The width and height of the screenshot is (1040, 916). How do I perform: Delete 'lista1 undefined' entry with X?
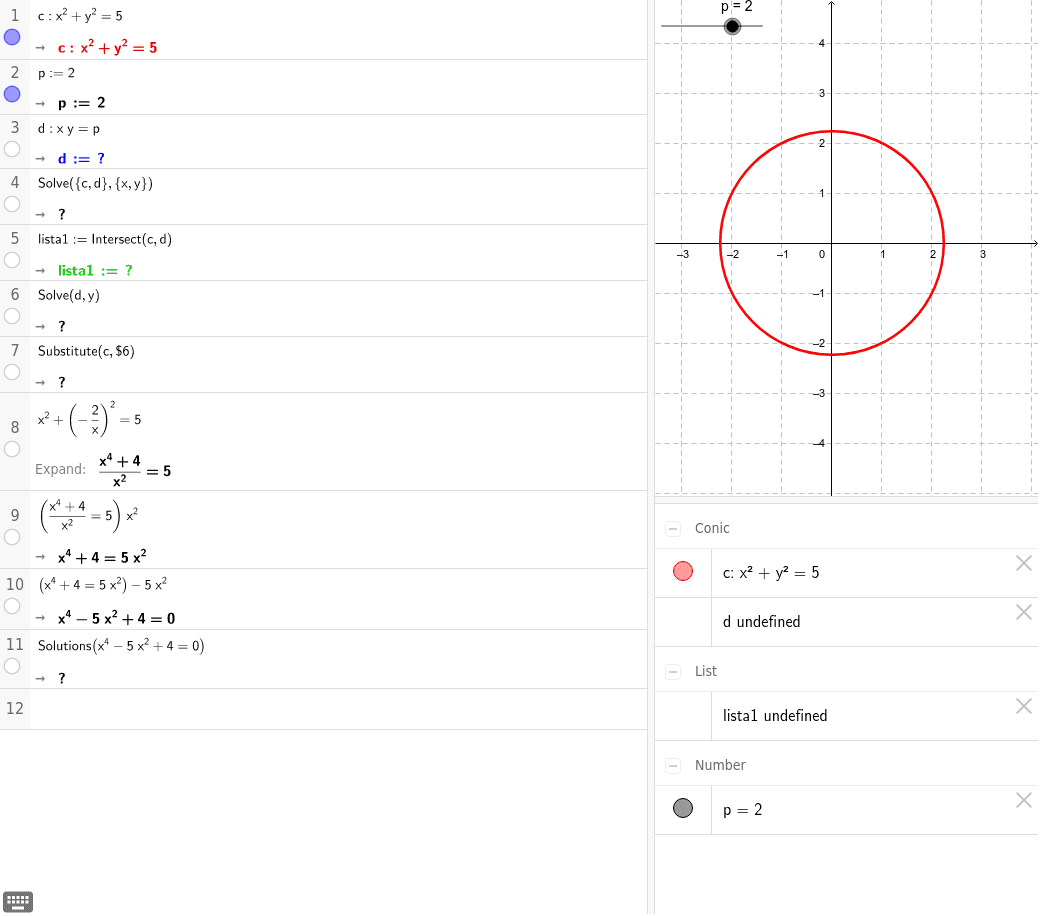1023,706
